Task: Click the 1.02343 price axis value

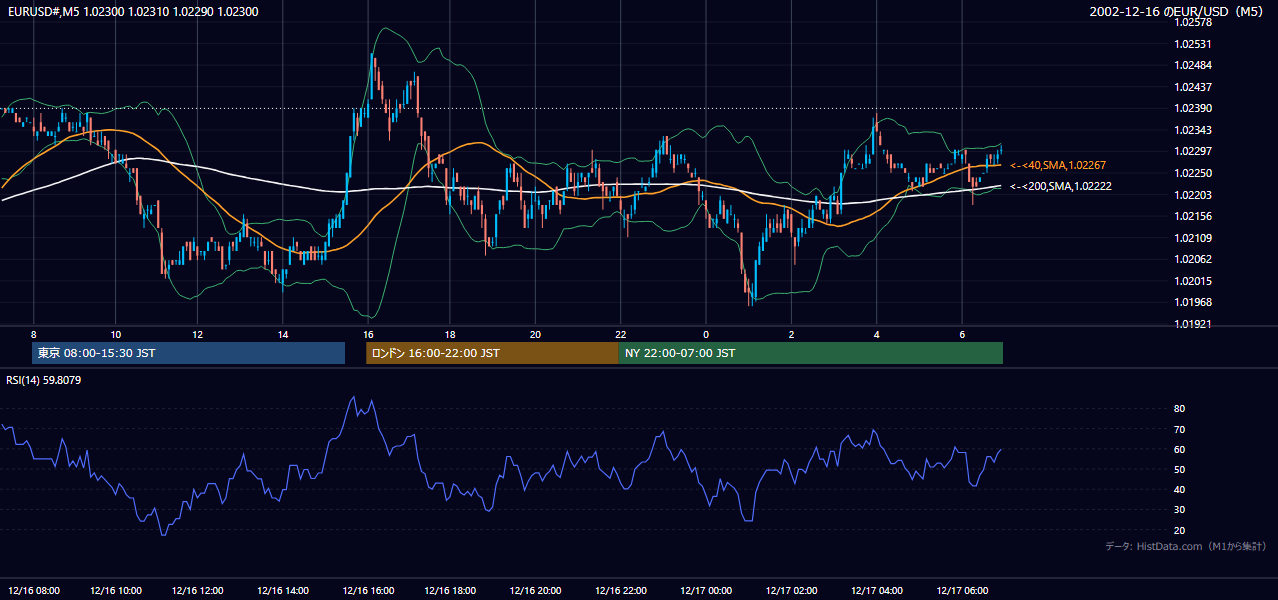Action: tap(1193, 130)
